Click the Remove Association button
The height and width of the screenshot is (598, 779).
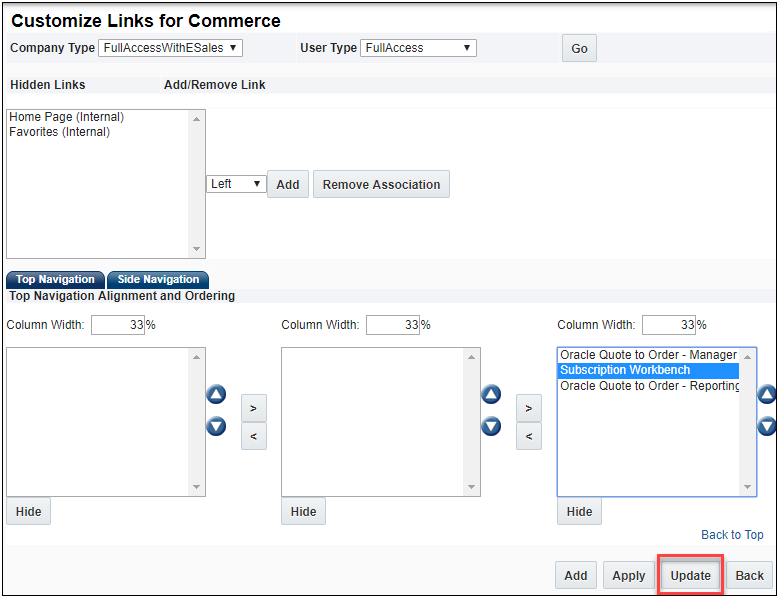[x=381, y=184]
